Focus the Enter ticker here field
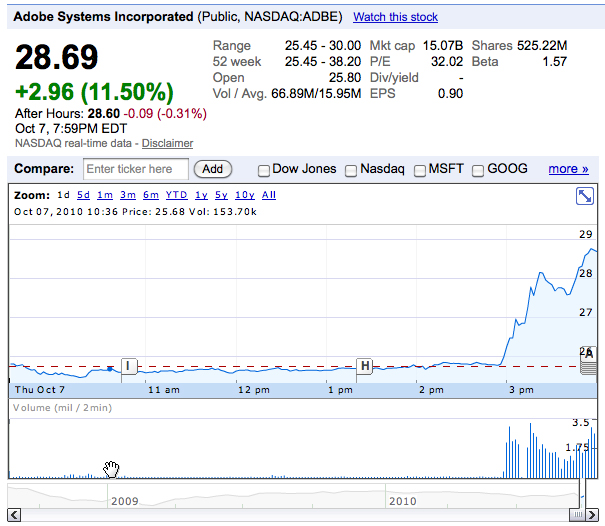The width and height of the screenshot is (605, 526). pos(136,169)
